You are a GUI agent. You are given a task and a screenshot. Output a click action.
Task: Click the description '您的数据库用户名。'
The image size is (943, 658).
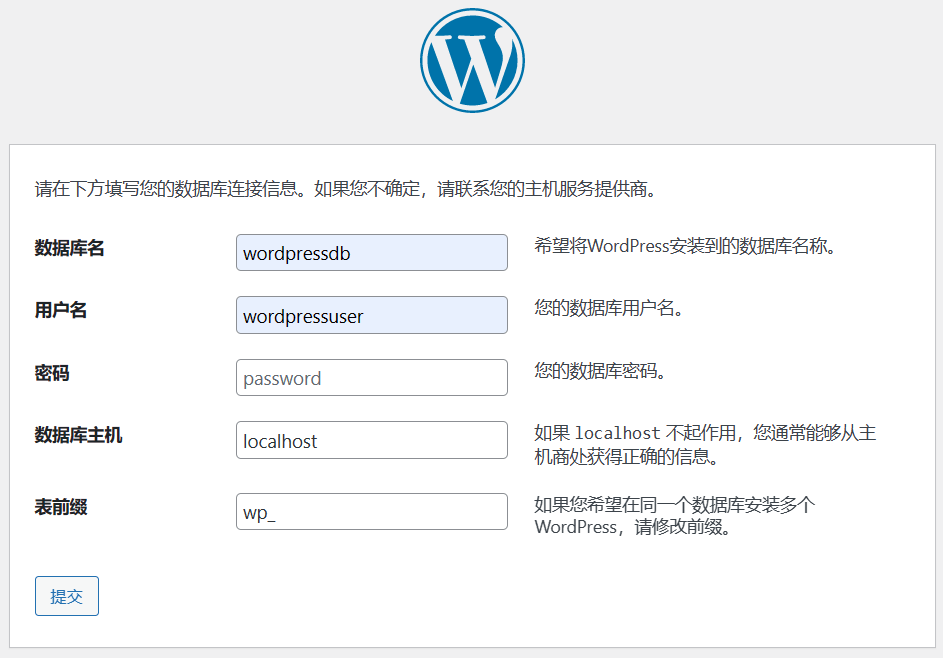tap(609, 309)
